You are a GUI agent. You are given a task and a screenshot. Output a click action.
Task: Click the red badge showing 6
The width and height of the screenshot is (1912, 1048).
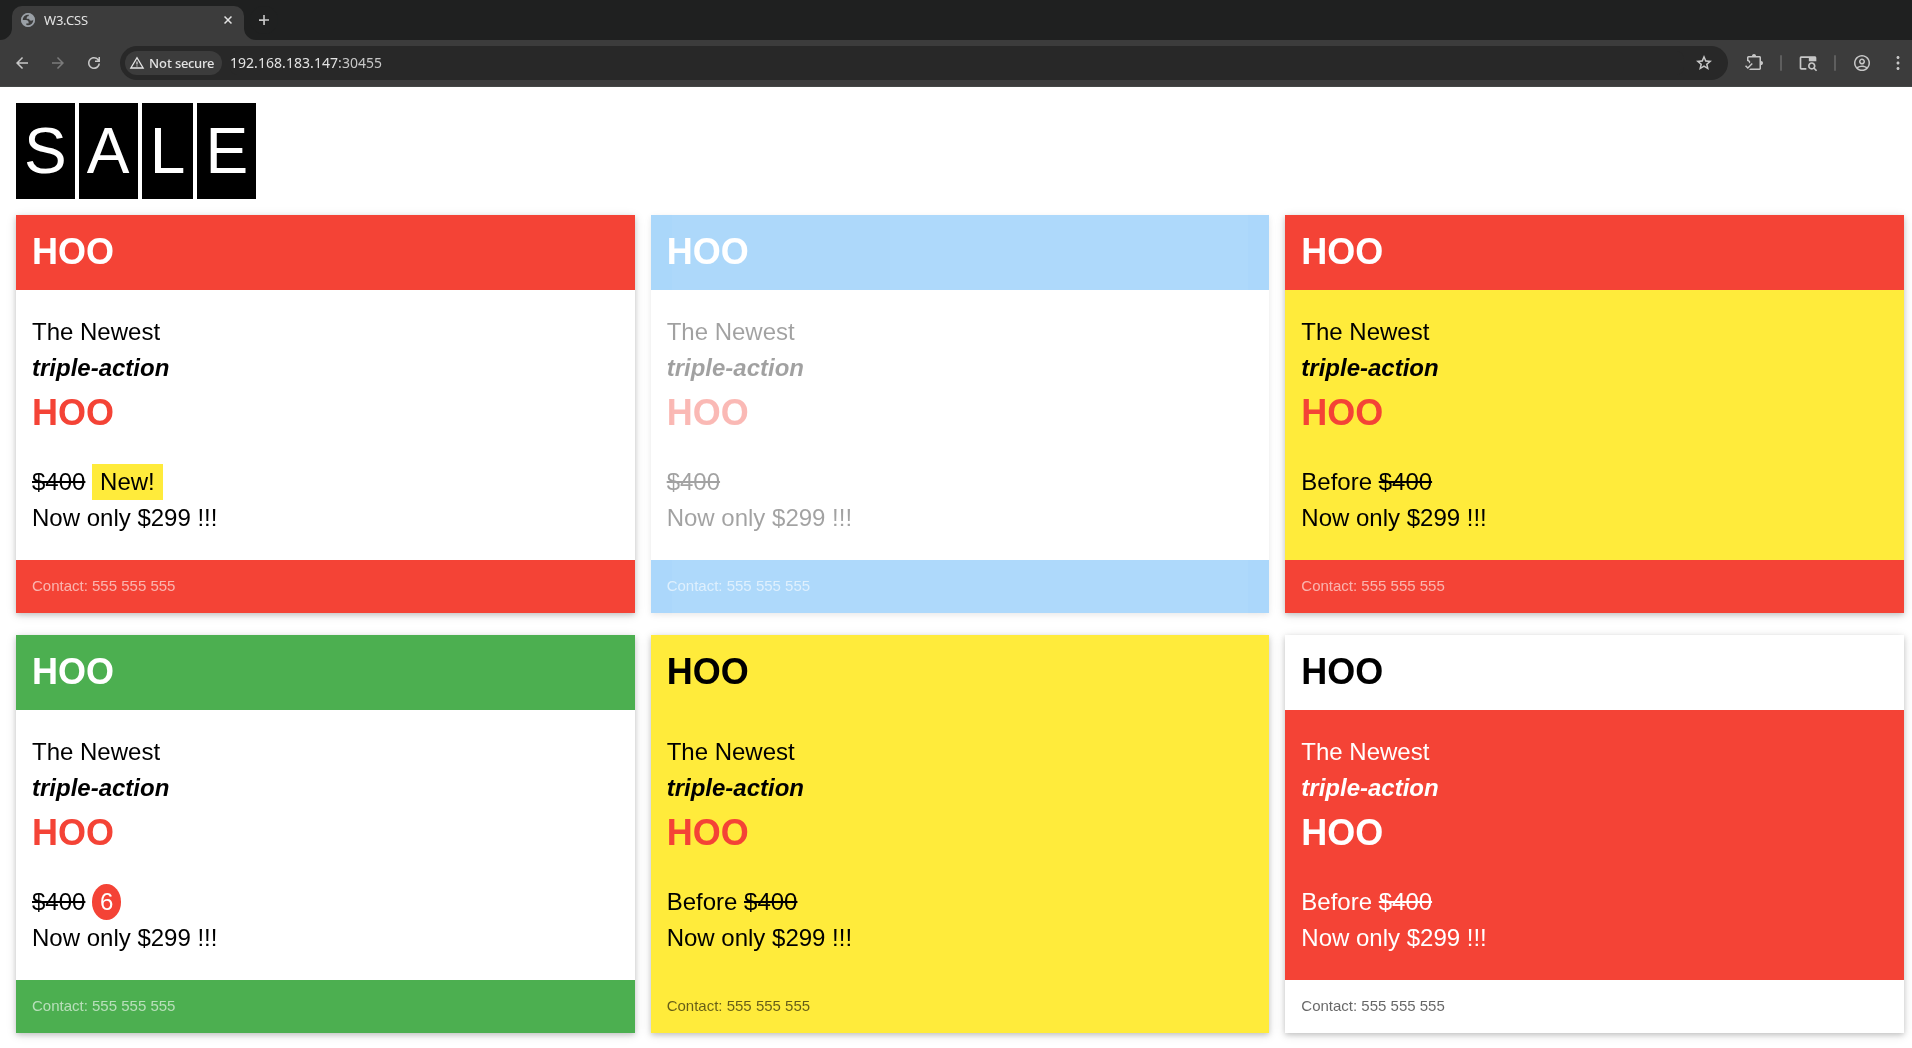point(106,902)
